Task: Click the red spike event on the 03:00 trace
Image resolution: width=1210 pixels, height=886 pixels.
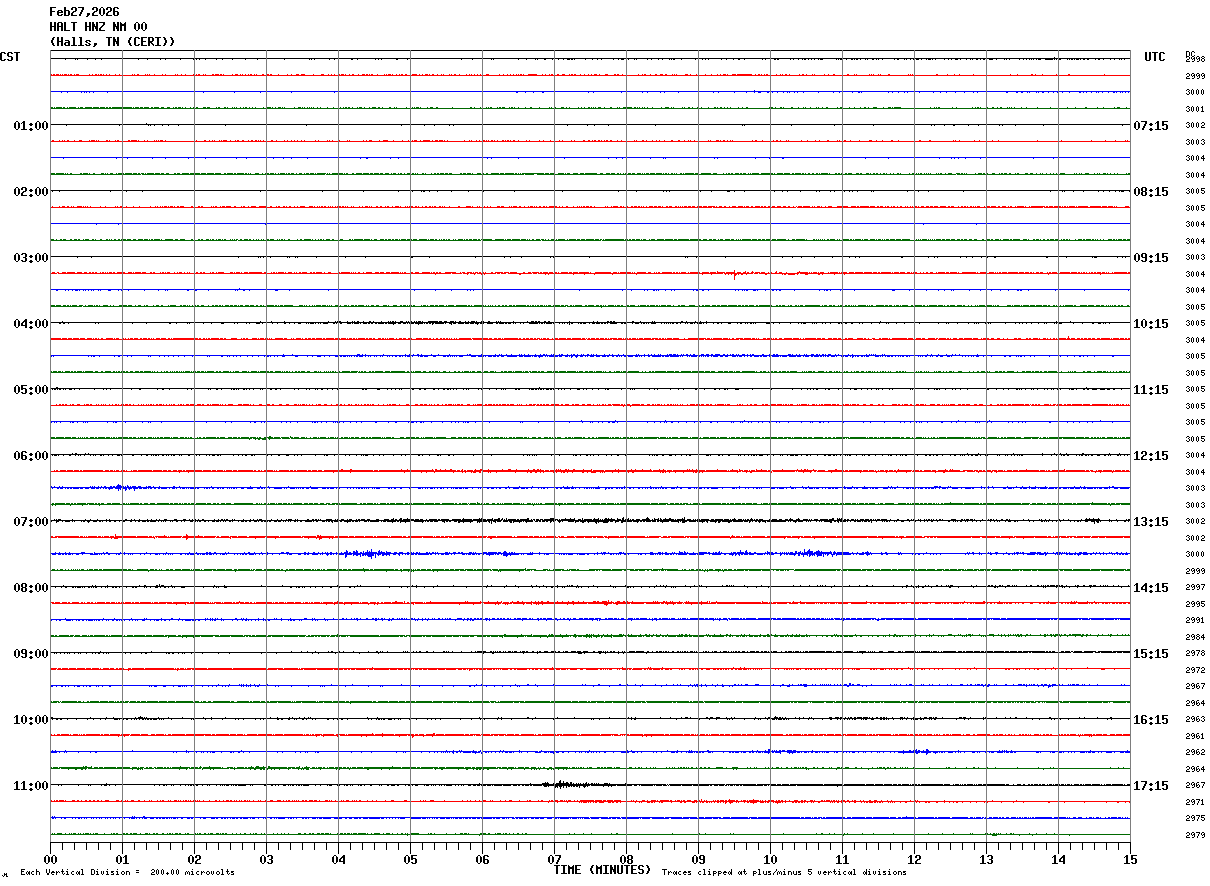Action: pyautogui.click(x=735, y=273)
